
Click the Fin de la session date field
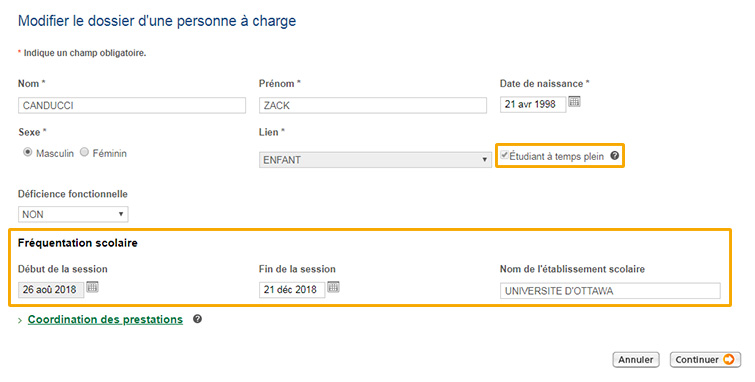(292, 290)
